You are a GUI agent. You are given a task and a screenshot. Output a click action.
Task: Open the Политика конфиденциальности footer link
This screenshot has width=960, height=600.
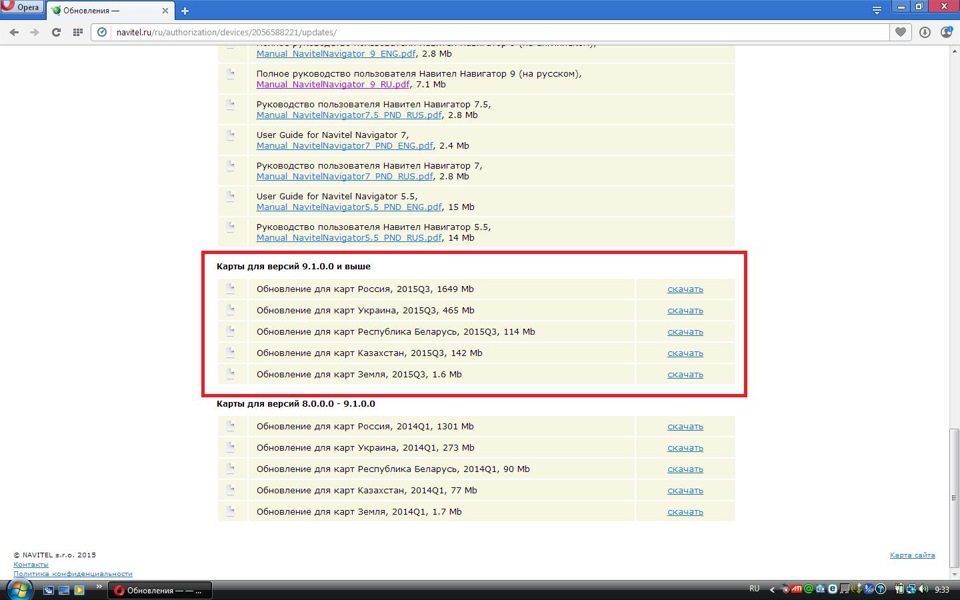pyautogui.click(x=73, y=574)
